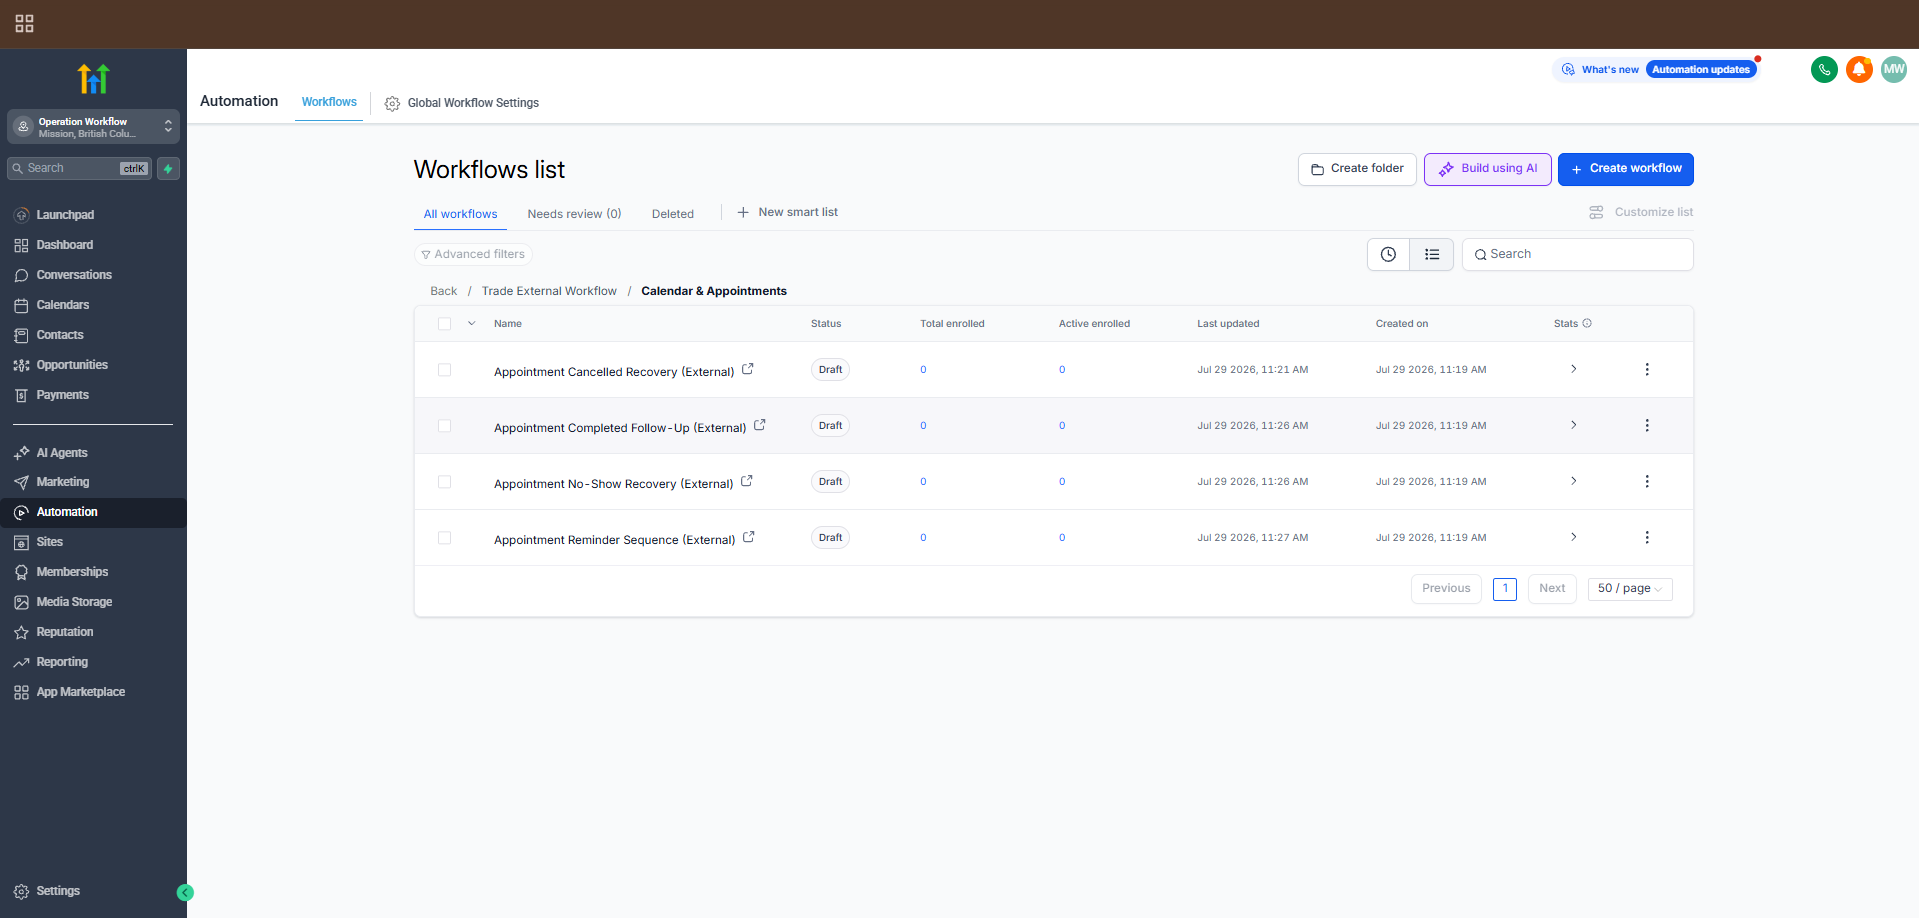
Task: Expand header selection dropdown chevron
Action: pyautogui.click(x=472, y=324)
